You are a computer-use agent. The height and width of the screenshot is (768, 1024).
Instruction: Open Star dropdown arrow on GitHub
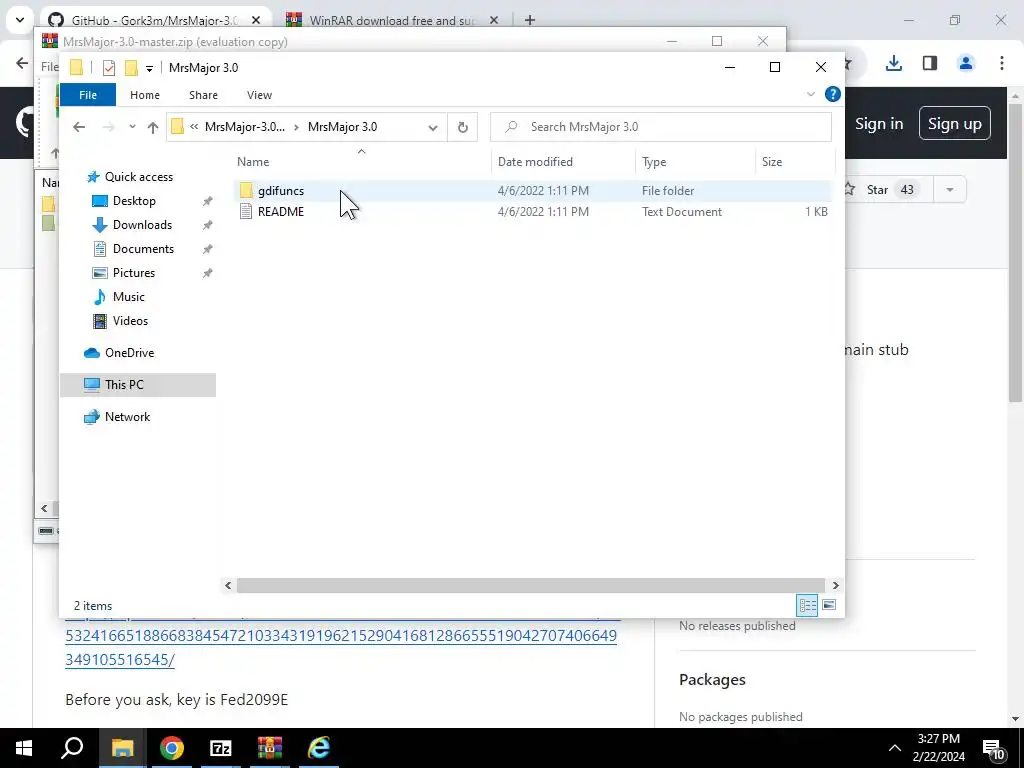(950, 190)
